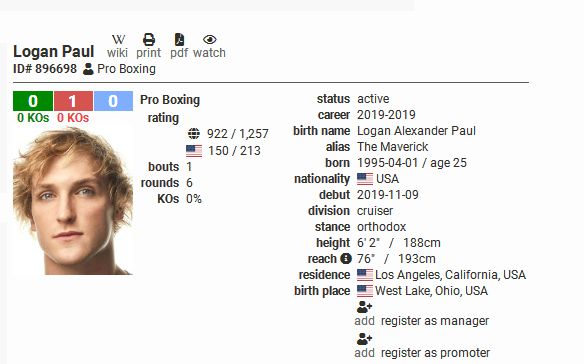
Task: Open the register as manager link
Action: tap(435, 321)
